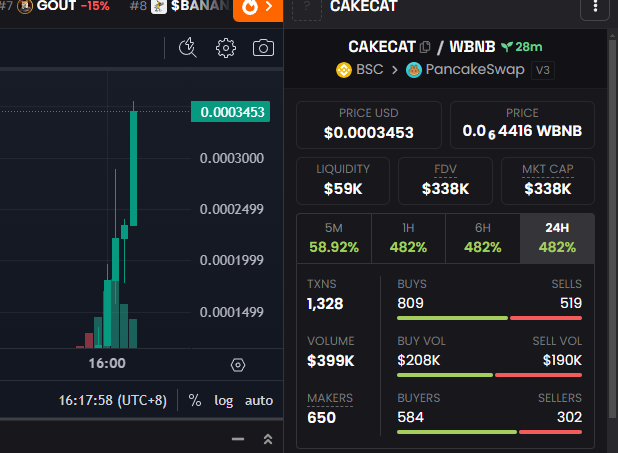
Task: Click the 16:00 time axis label
Action: pos(107,363)
